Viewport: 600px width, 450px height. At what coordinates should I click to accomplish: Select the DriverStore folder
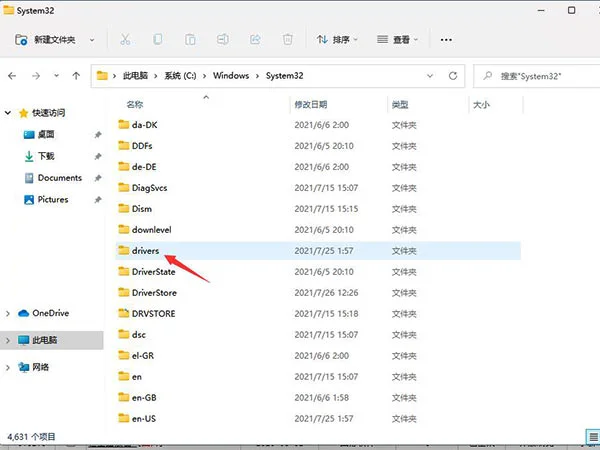(318, 293)
